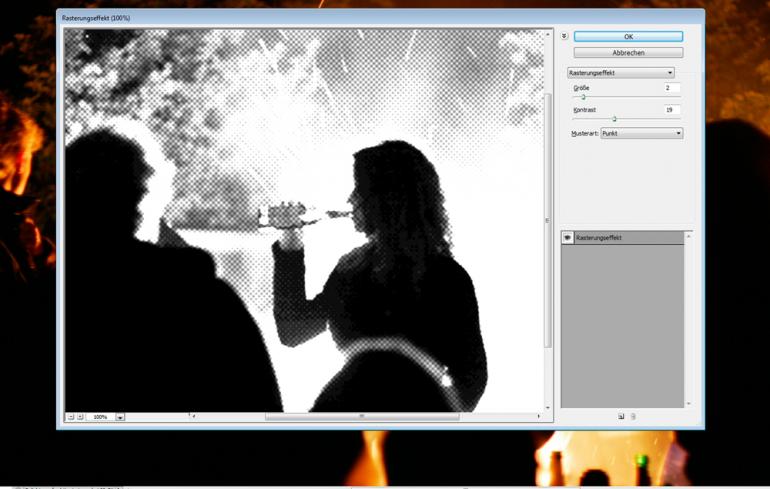The height and width of the screenshot is (489, 770).
Task: Click the OK button
Action: pos(628,37)
